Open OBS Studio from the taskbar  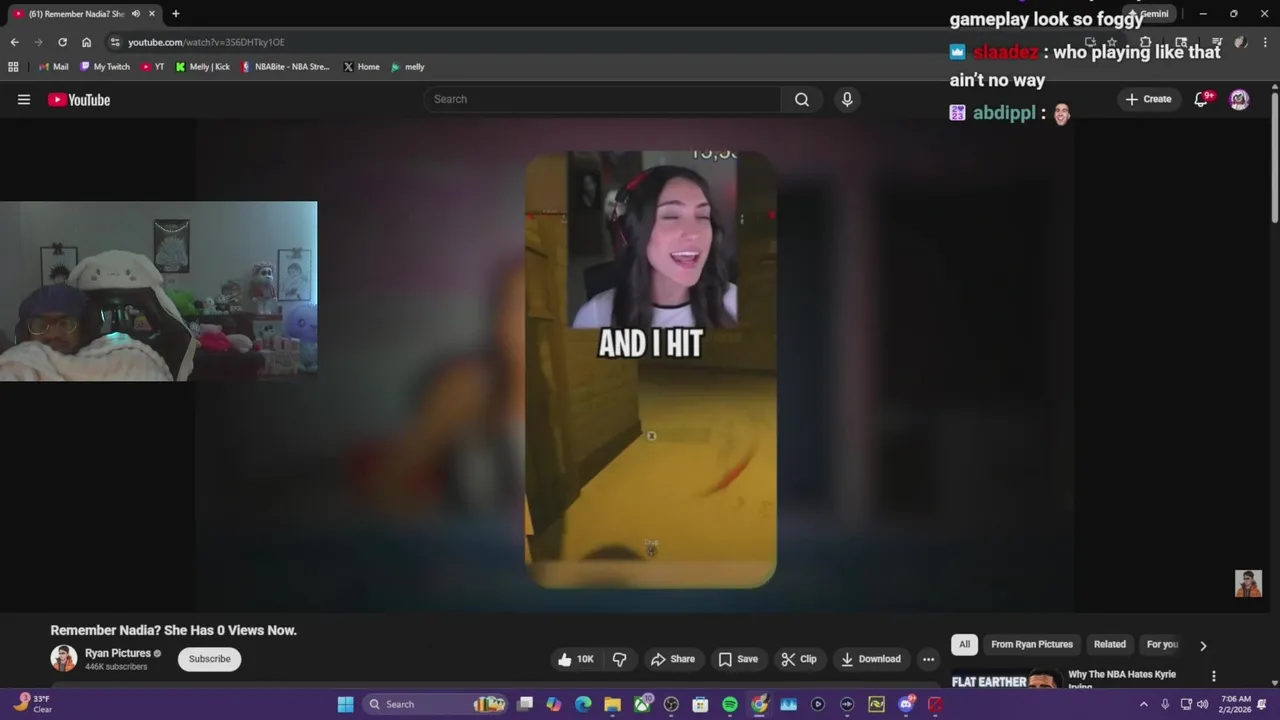(x=671, y=704)
